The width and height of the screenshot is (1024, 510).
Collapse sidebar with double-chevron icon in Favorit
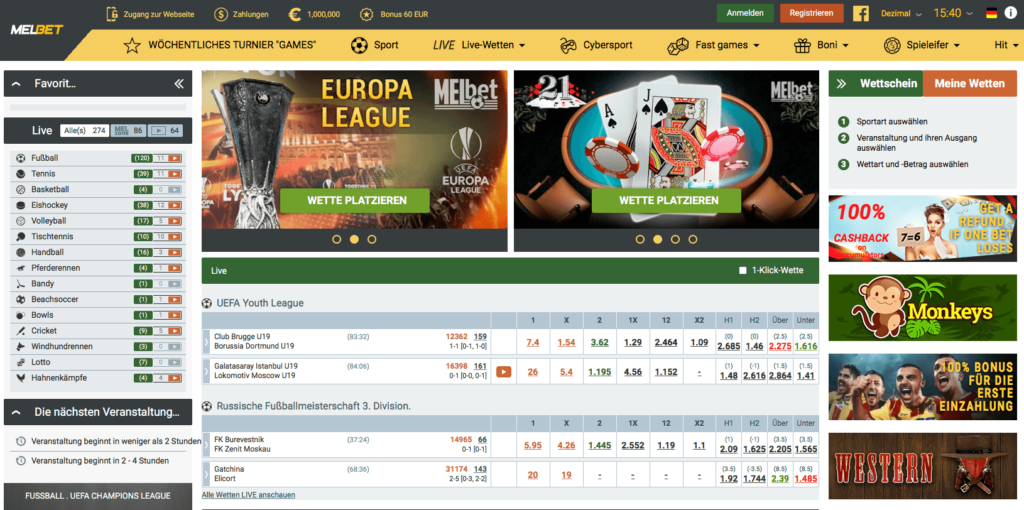click(179, 84)
